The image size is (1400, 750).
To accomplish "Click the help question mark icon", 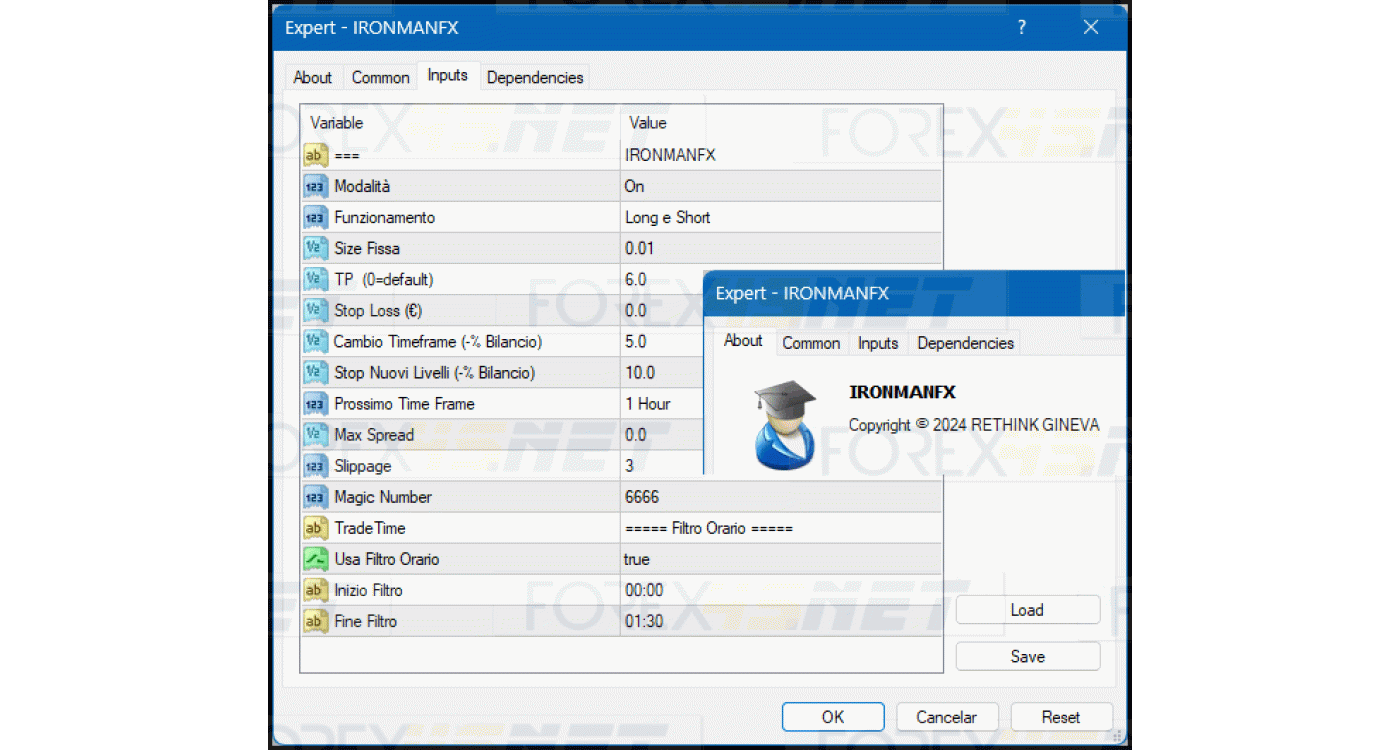I will tap(1021, 28).
